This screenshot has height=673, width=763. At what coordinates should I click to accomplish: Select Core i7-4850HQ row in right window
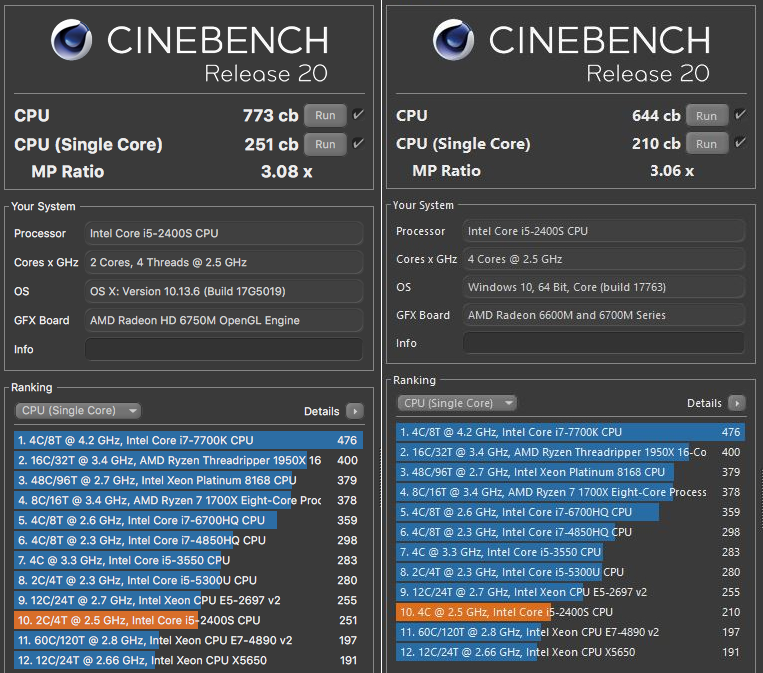click(570, 532)
